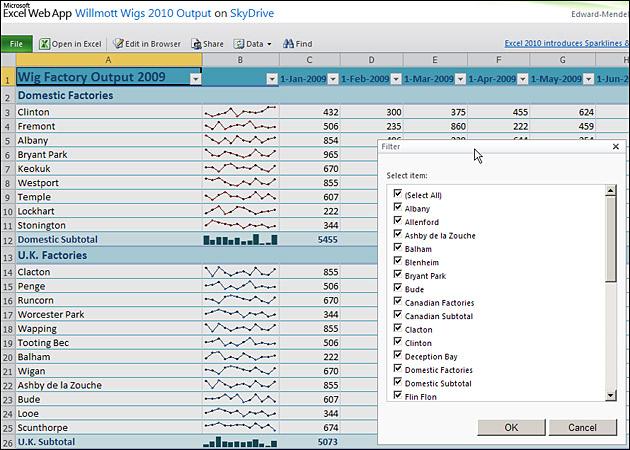Open the Willmott Wigs 2010 Output link

click(143, 13)
